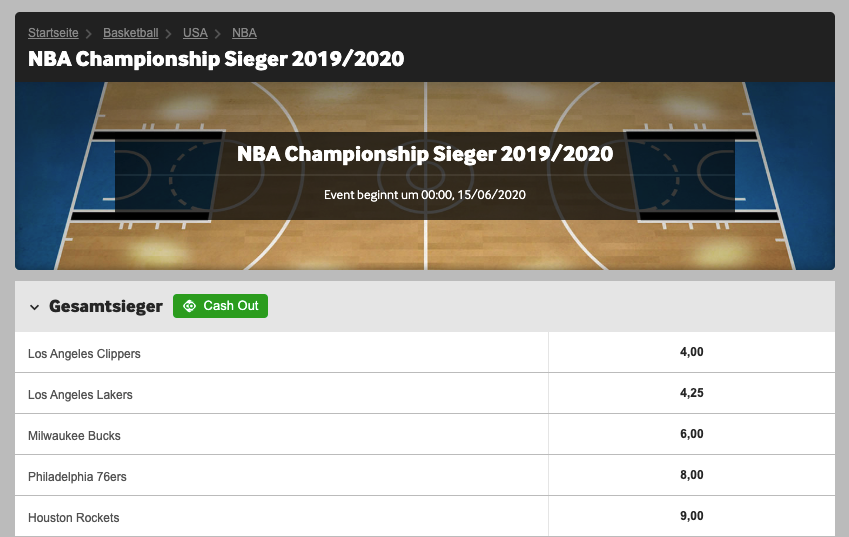
Task: Select Milwaukee Bucks odds 6,00
Action: [691, 434]
